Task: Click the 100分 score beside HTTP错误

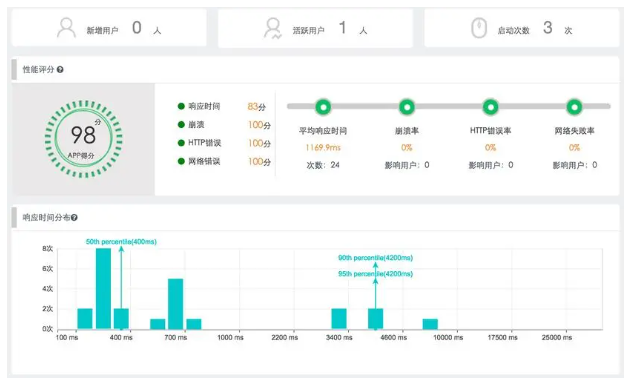Action: pyautogui.click(x=260, y=143)
